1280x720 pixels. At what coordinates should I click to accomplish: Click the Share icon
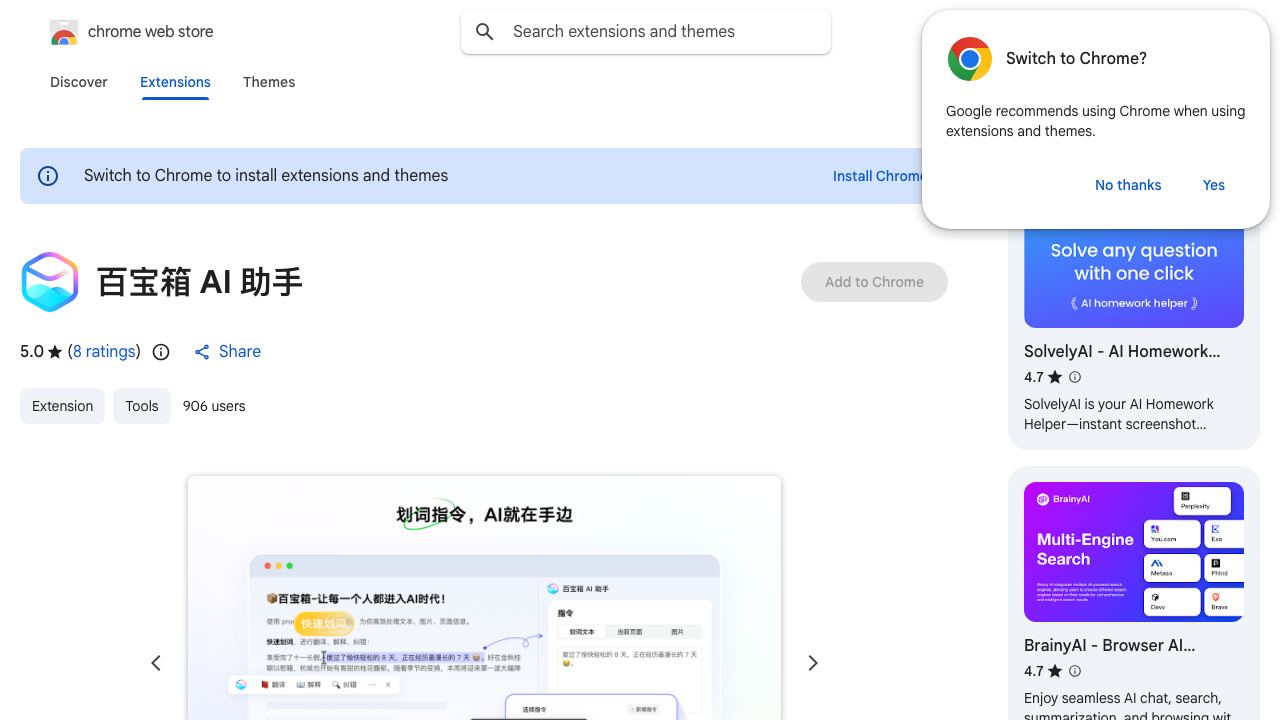(202, 352)
